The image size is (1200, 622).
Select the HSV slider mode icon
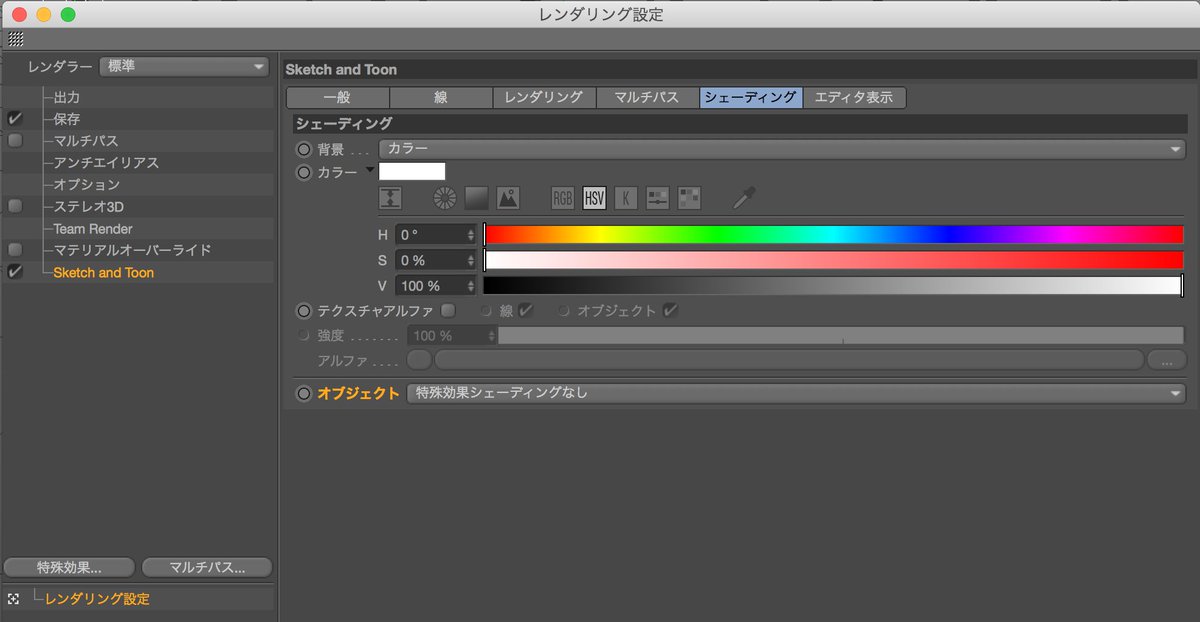(x=595, y=198)
